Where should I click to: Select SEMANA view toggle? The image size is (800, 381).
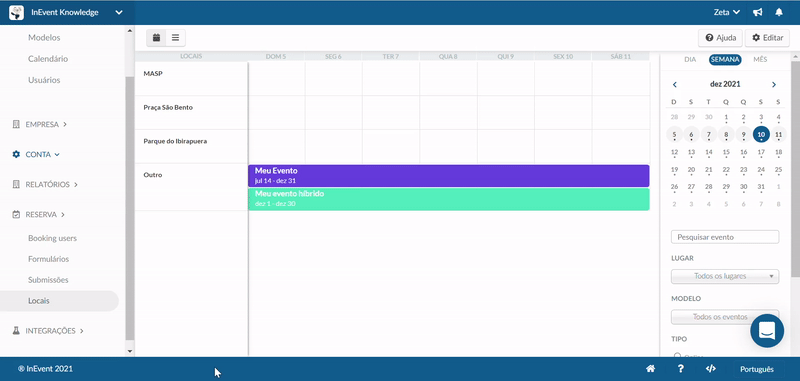coord(725,60)
